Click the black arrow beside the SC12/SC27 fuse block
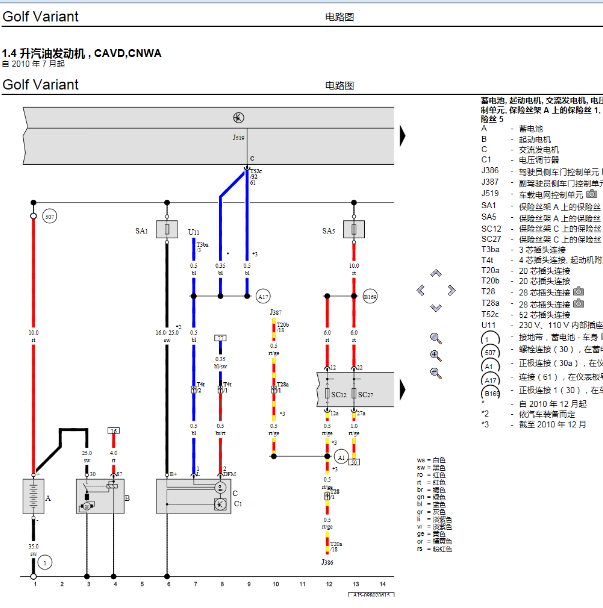The image size is (603, 608). [x=403, y=389]
